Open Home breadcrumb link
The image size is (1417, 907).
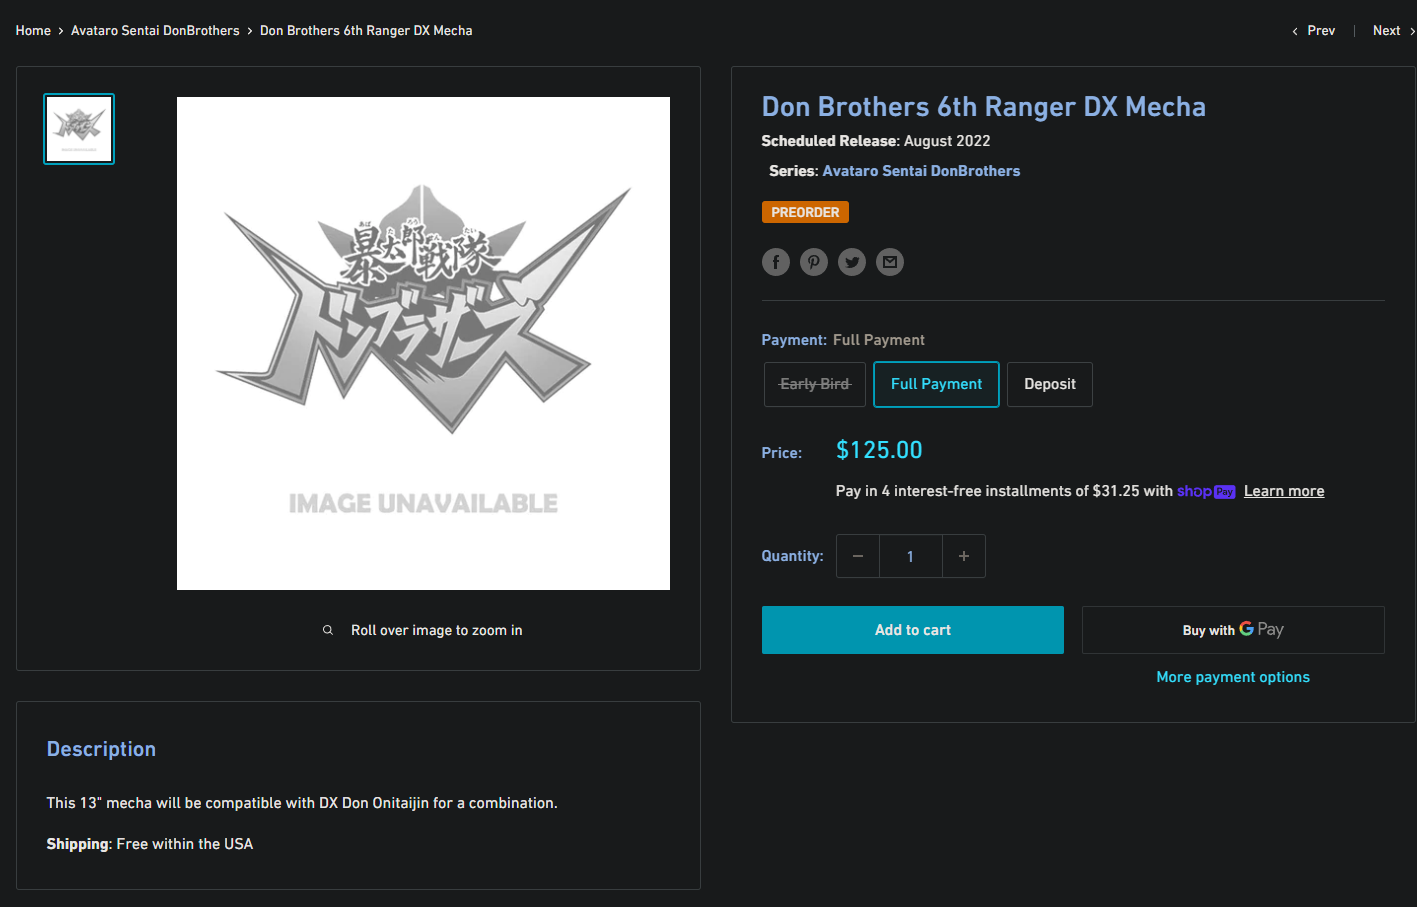click(33, 31)
